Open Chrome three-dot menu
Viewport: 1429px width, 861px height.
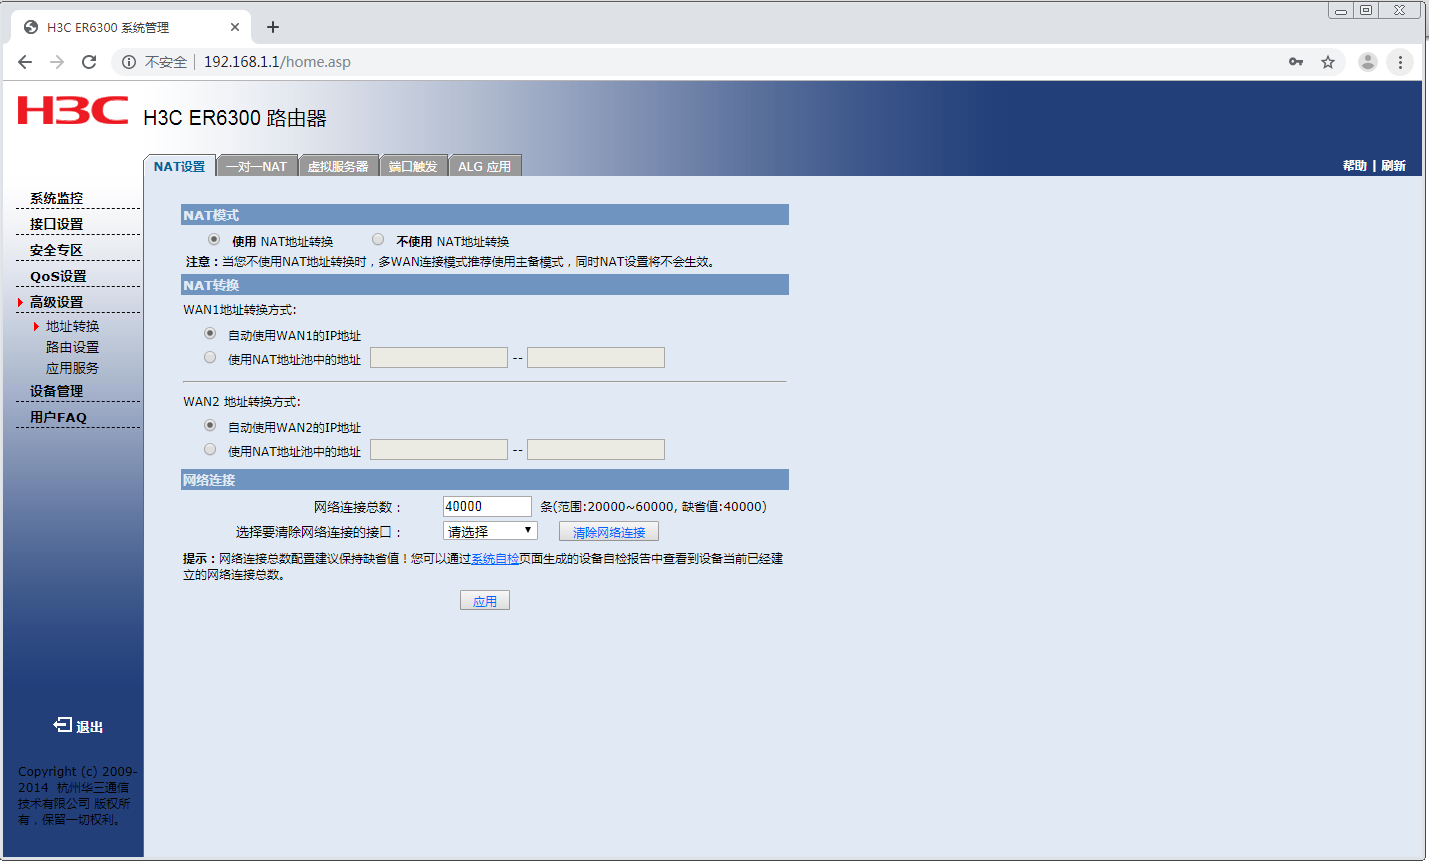1400,62
